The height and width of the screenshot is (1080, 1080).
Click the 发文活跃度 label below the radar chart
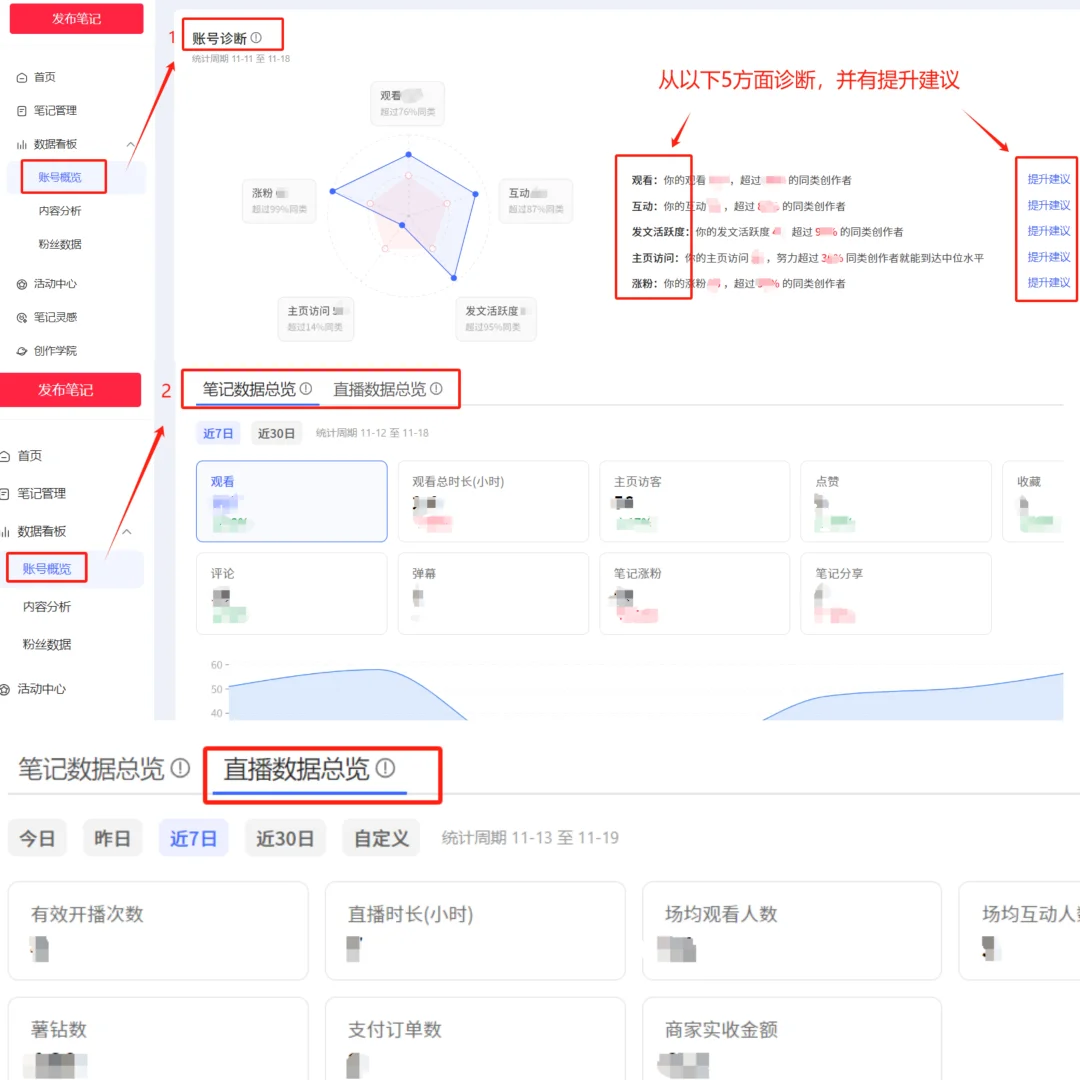pyautogui.click(x=496, y=319)
